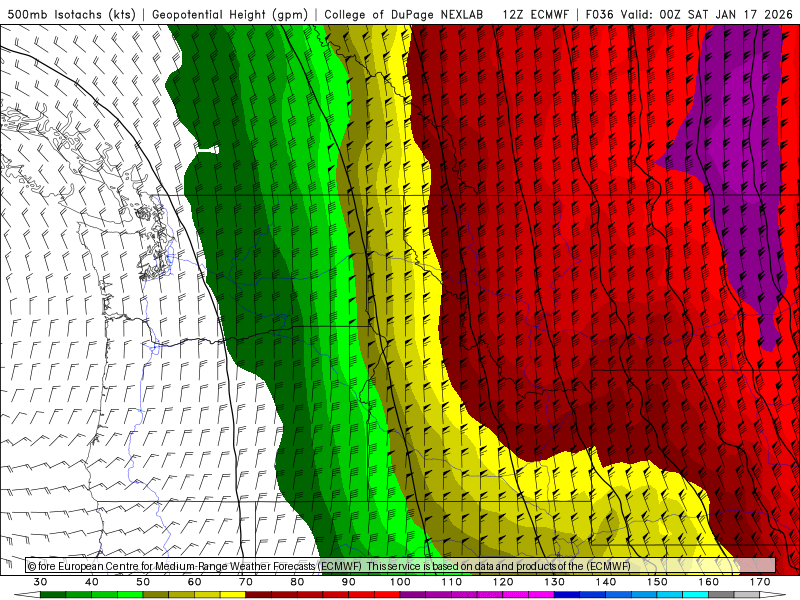The image size is (800, 600).
Task: Click the '80' color scale label
Action: point(297,582)
